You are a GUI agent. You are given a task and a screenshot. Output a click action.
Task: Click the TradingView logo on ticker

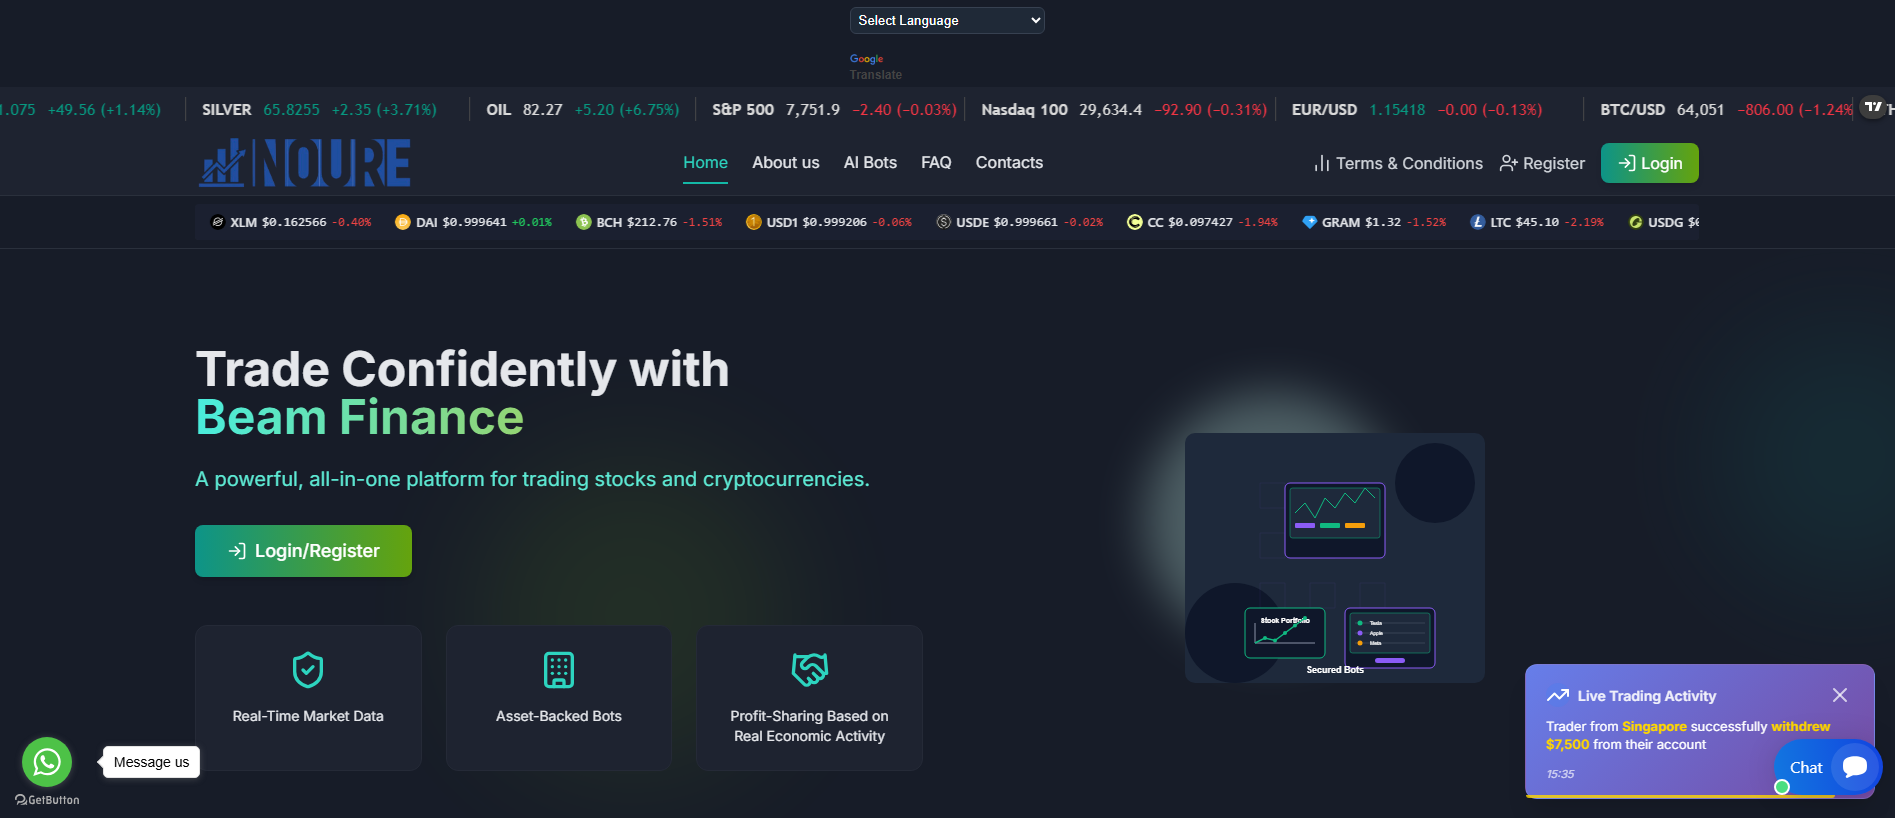[1873, 107]
